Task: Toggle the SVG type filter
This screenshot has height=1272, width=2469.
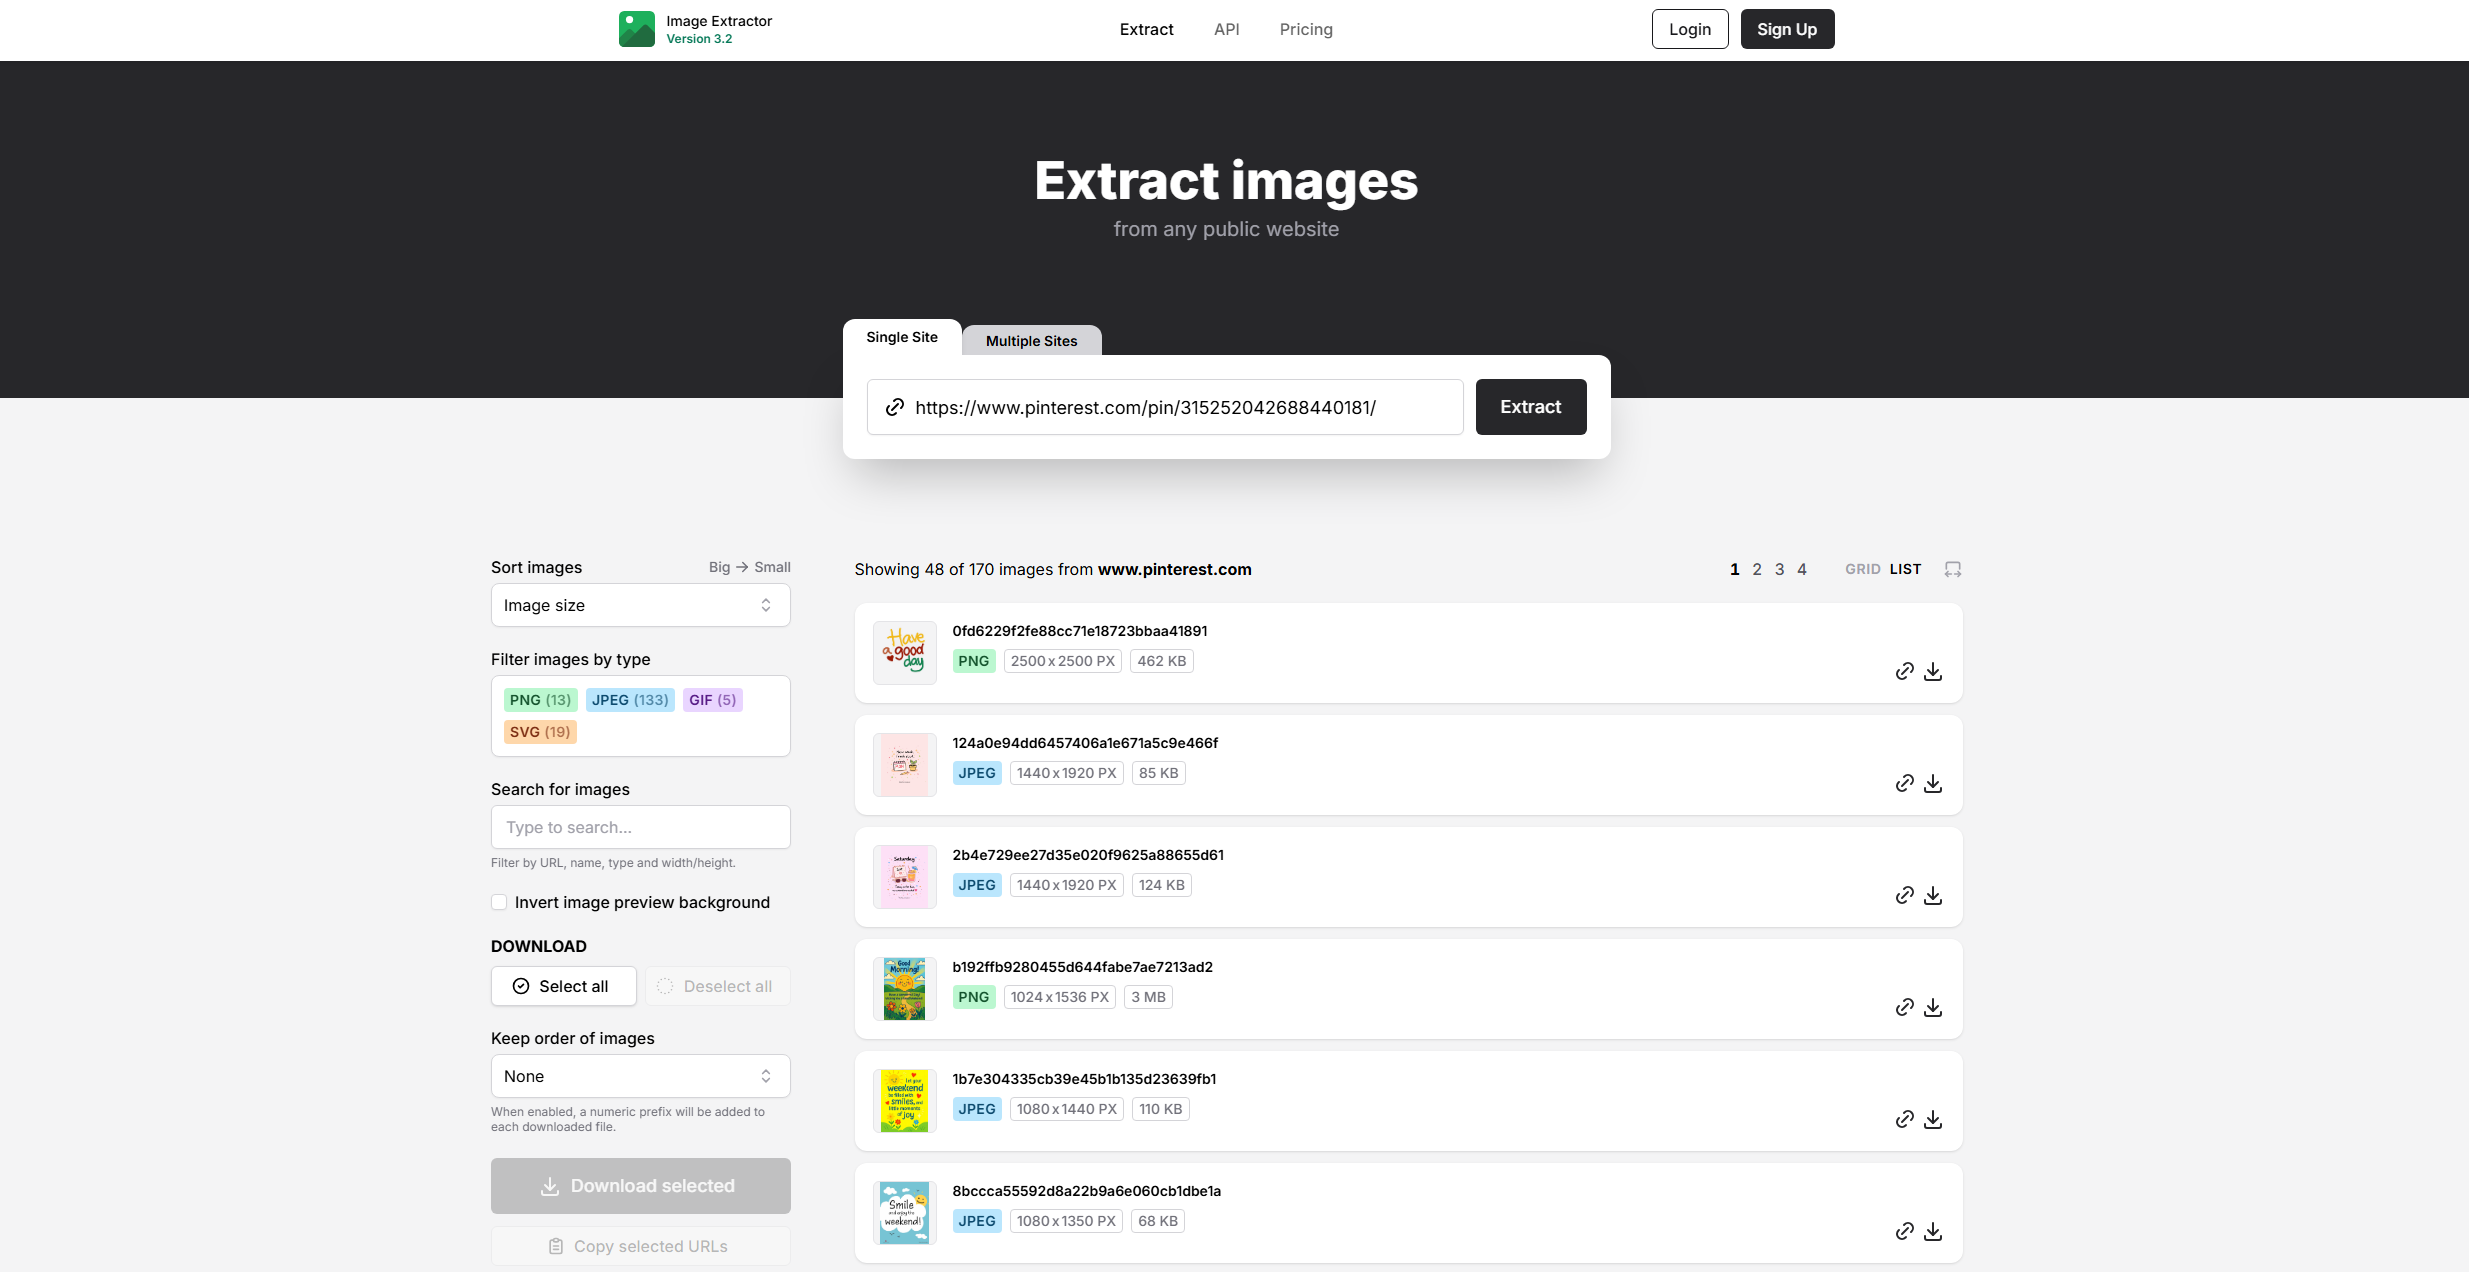Action: 540,732
